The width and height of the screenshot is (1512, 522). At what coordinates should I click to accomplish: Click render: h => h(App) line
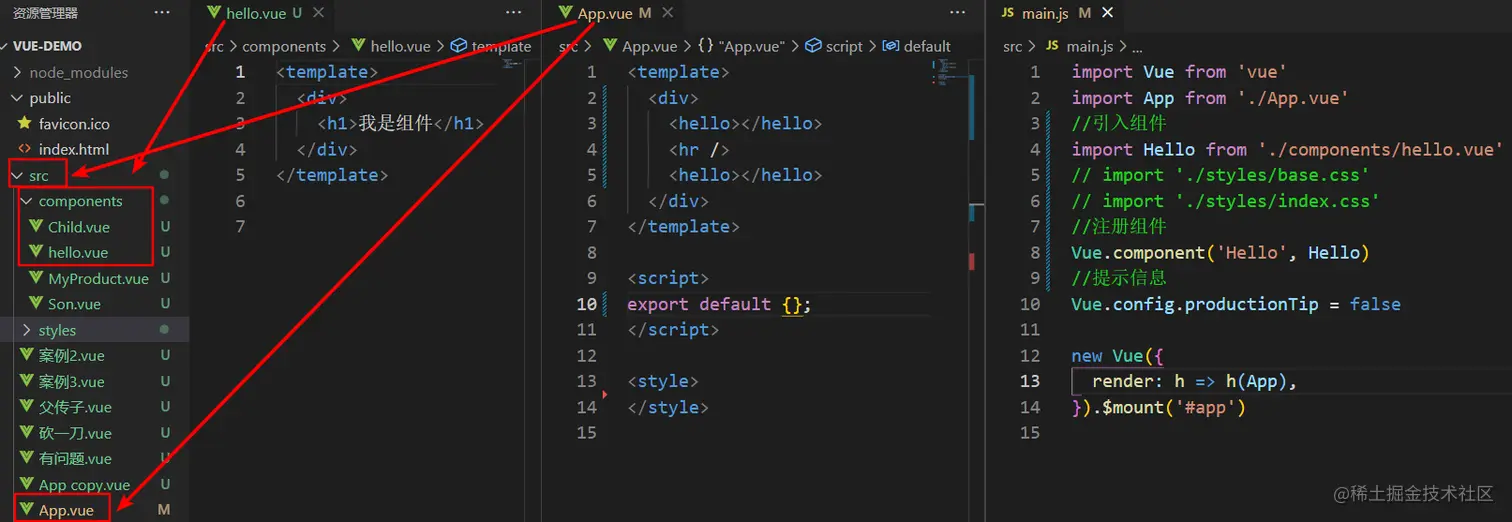coord(1194,381)
